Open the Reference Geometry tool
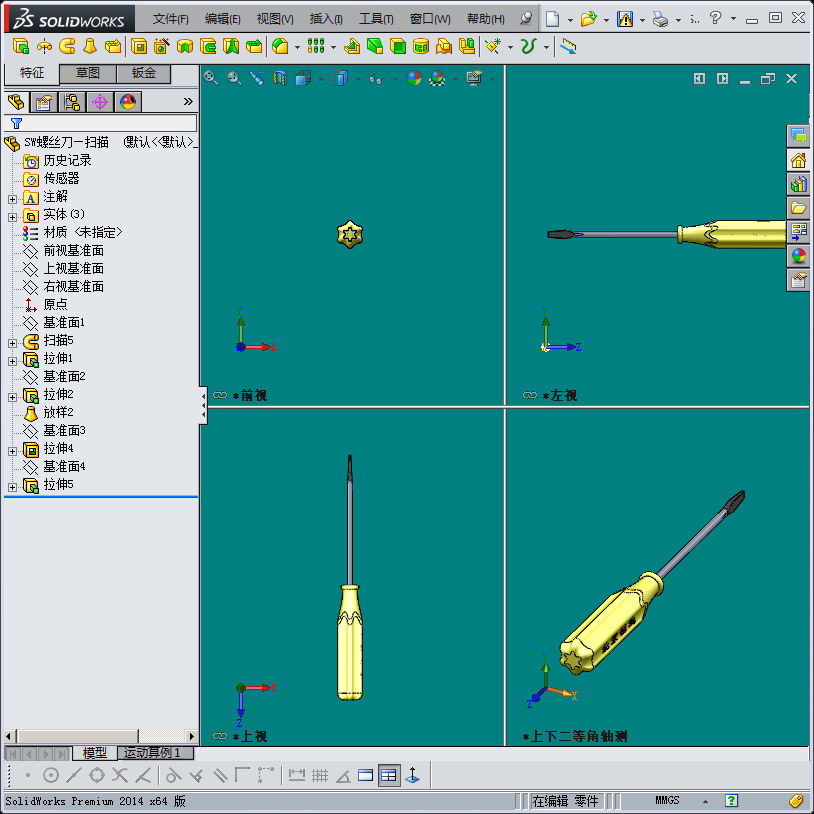The image size is (814, 814). [x=493, y=47]
